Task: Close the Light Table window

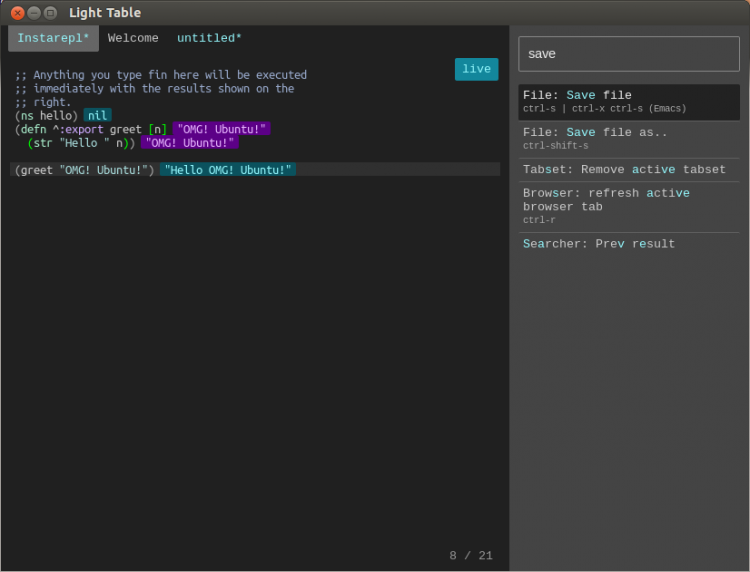Action: click(18, 13)
